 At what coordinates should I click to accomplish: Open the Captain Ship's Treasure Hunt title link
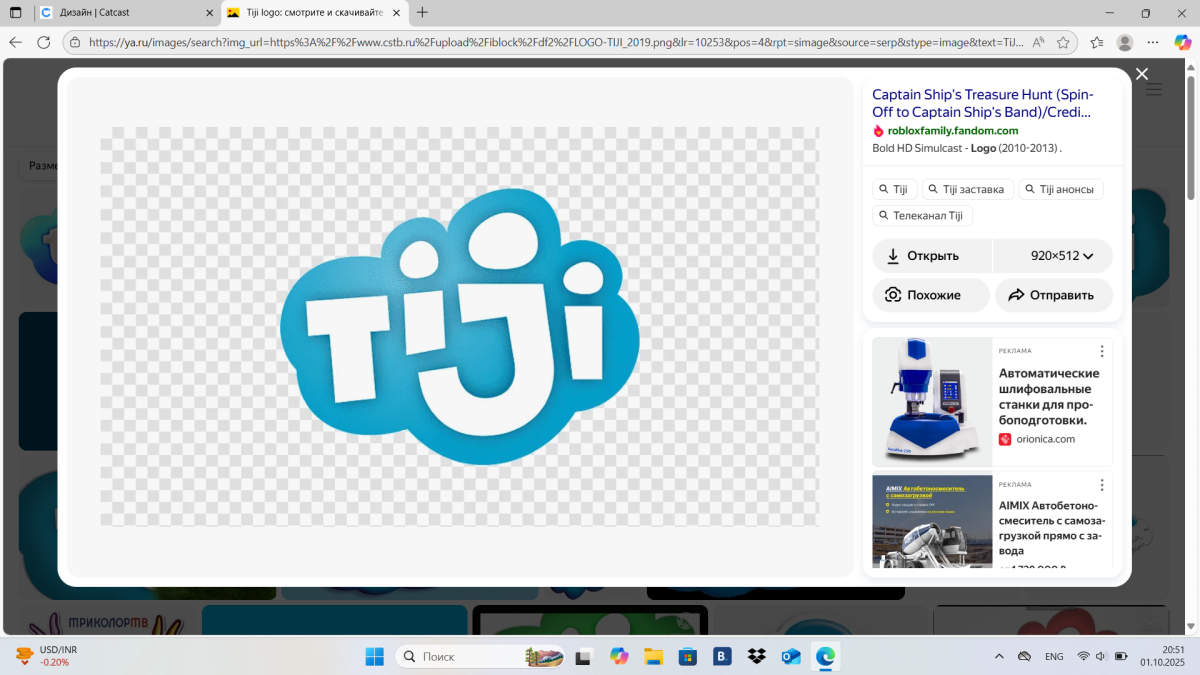pos(982,103)
